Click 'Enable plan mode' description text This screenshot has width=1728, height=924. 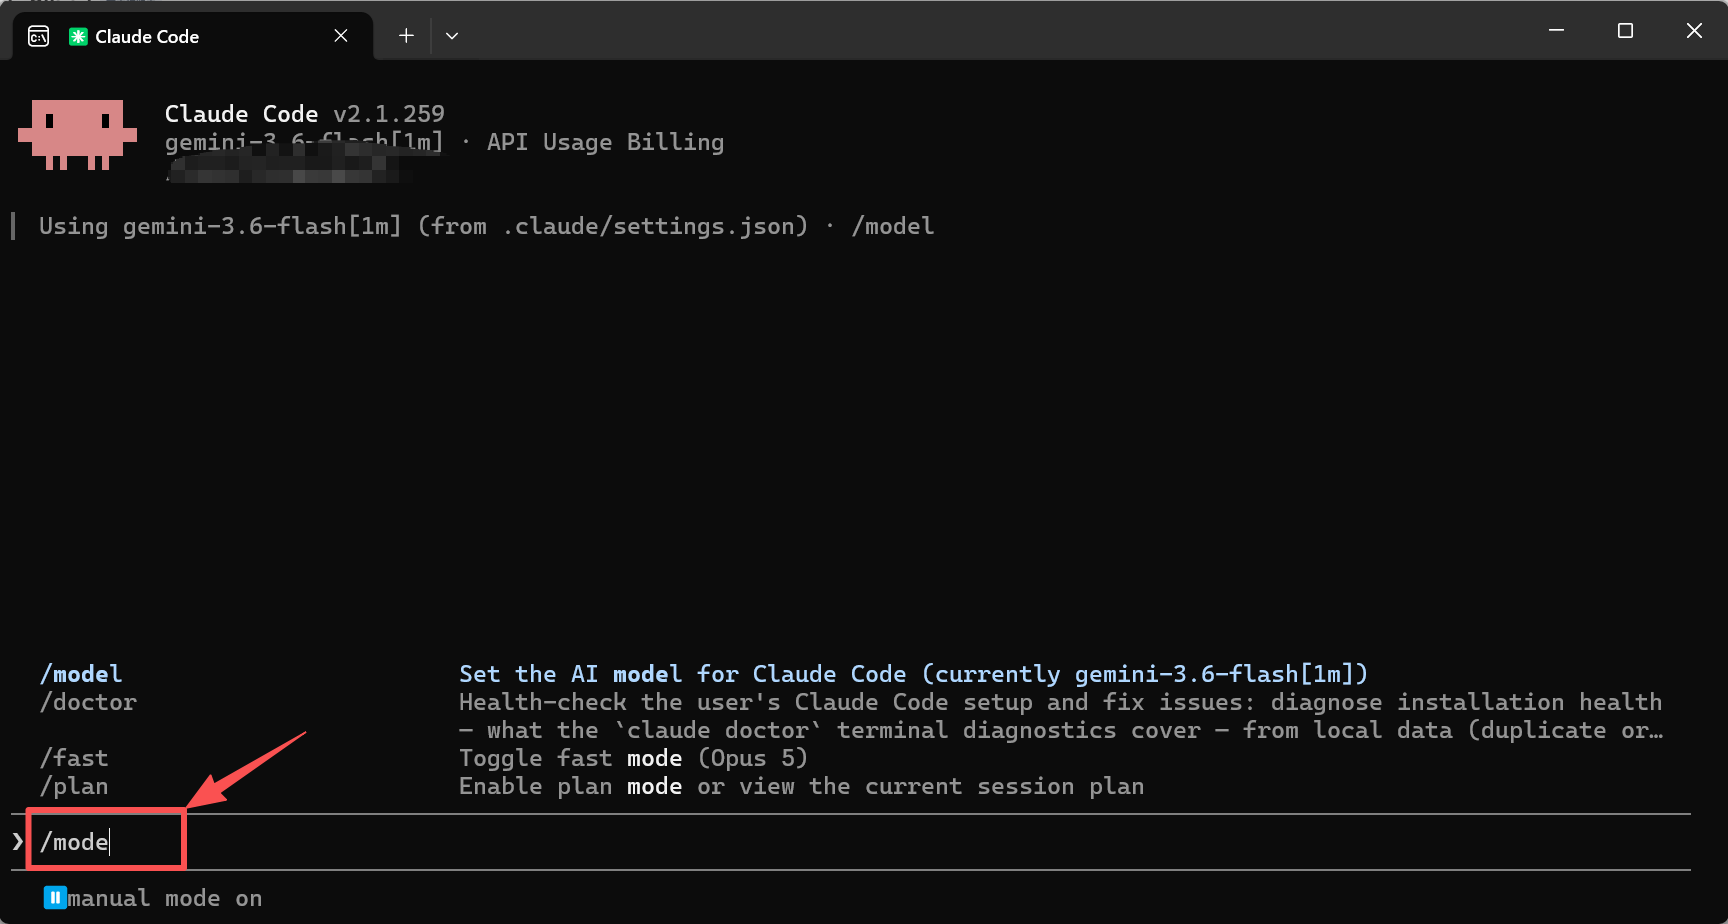[x=801, y=786]
